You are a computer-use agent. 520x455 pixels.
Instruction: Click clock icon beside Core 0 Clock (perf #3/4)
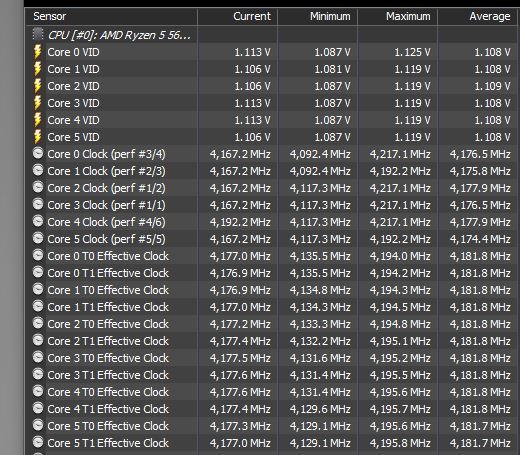coord(38,153)
